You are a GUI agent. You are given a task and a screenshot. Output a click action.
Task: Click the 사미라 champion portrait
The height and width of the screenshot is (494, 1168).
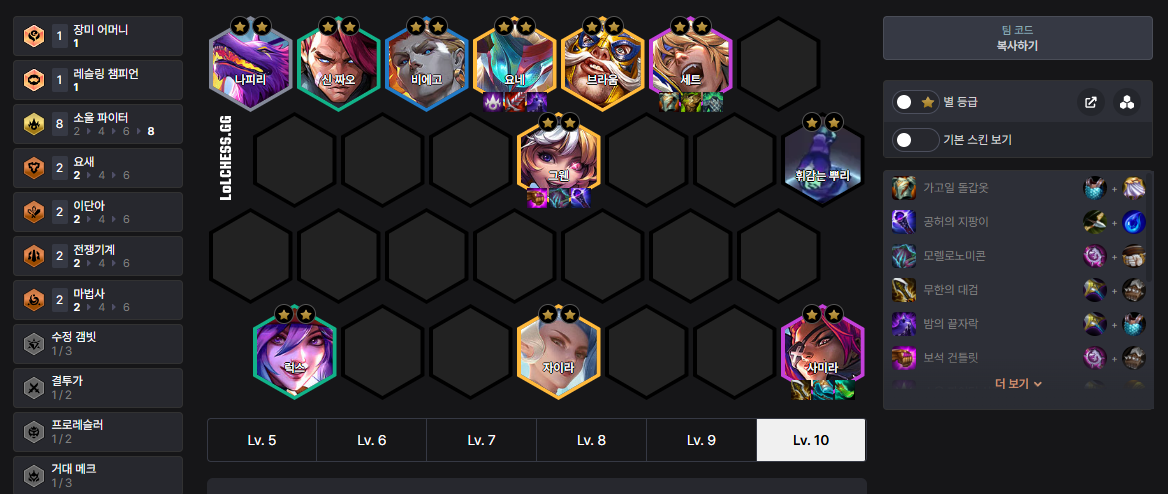tap(822, 352)
